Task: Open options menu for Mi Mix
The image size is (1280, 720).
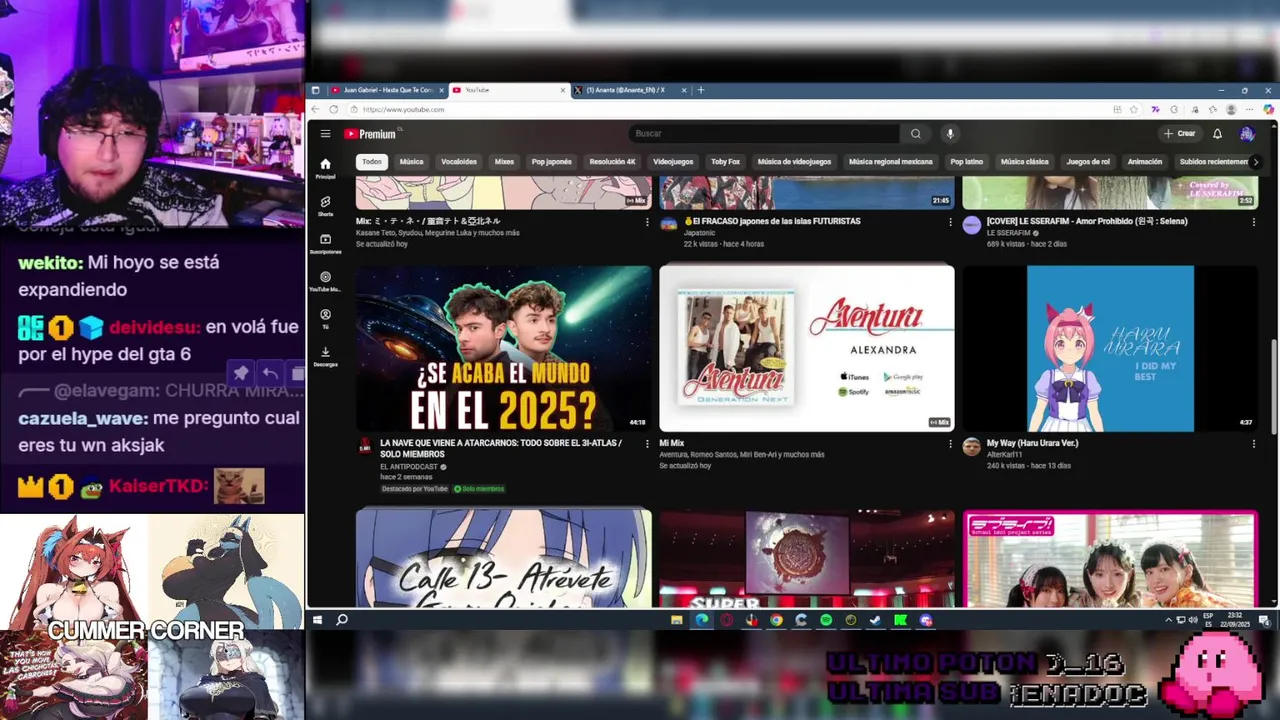Action: point(950,443)
